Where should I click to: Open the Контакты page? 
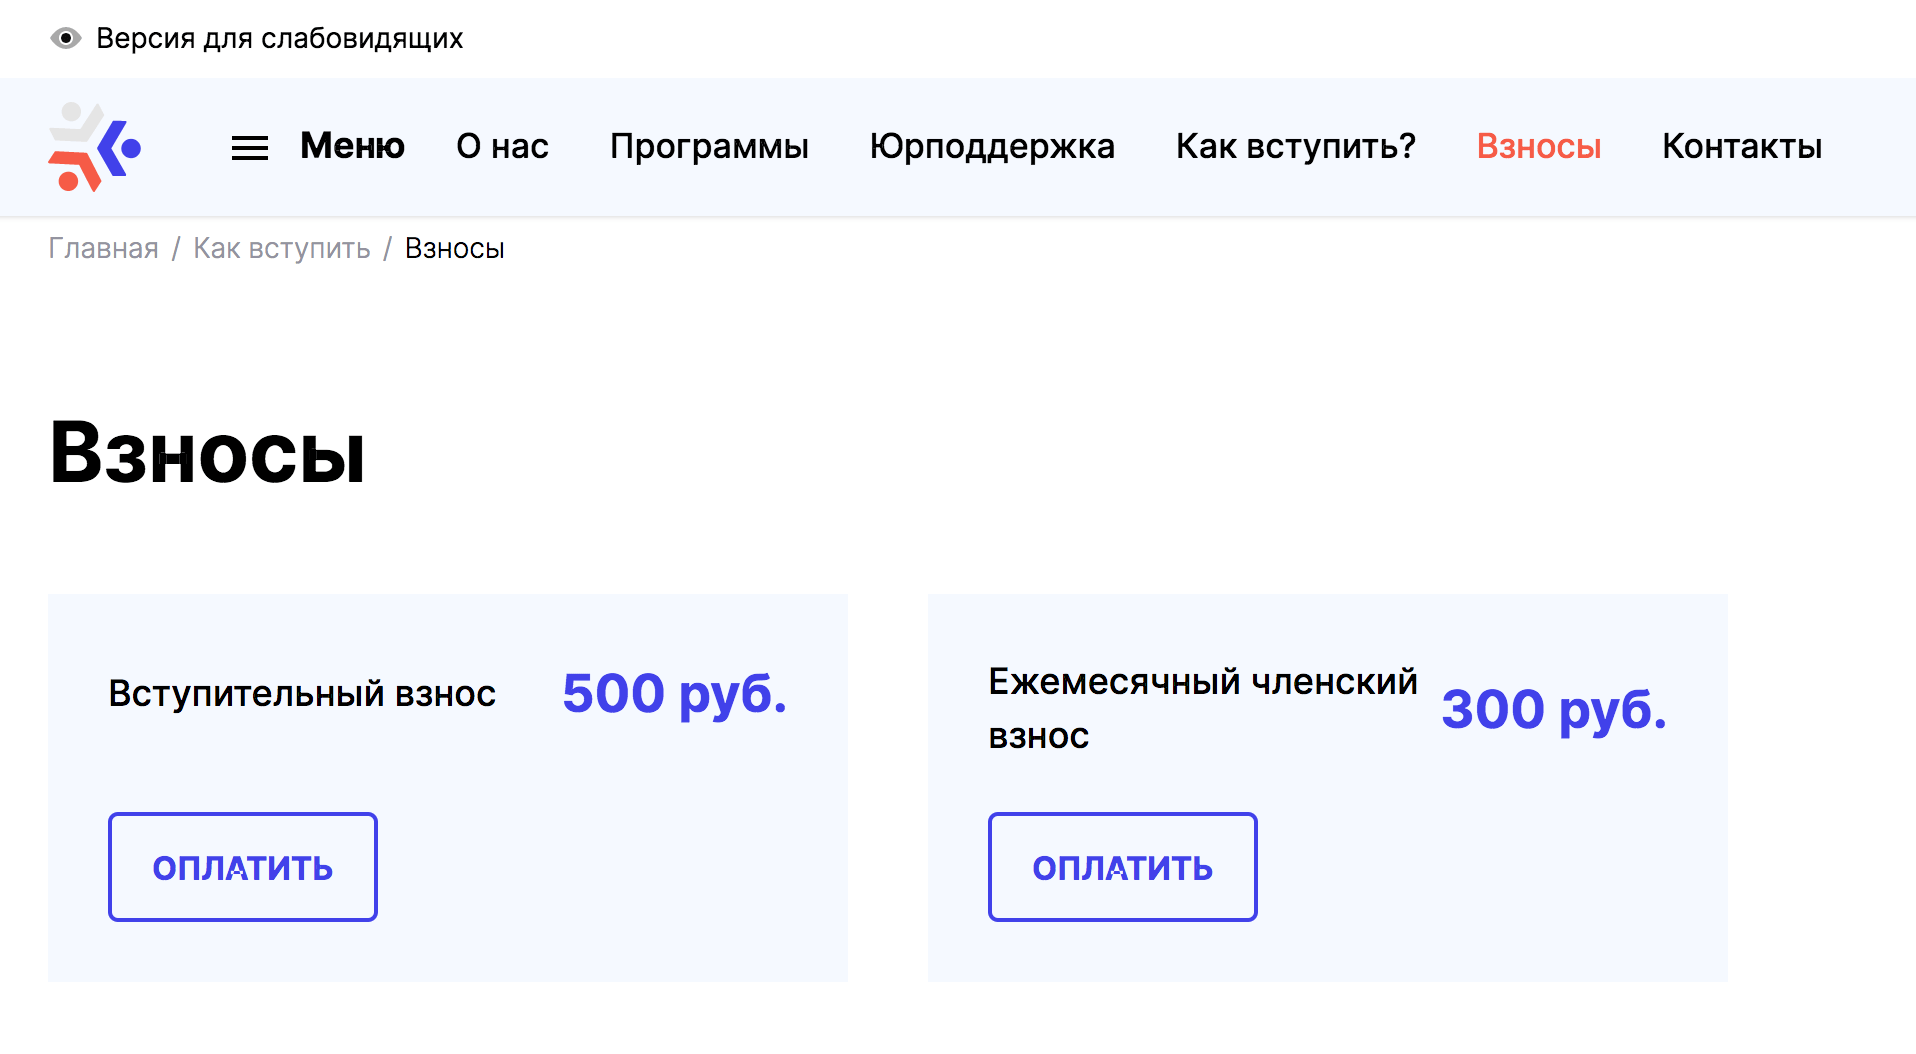1742,146
